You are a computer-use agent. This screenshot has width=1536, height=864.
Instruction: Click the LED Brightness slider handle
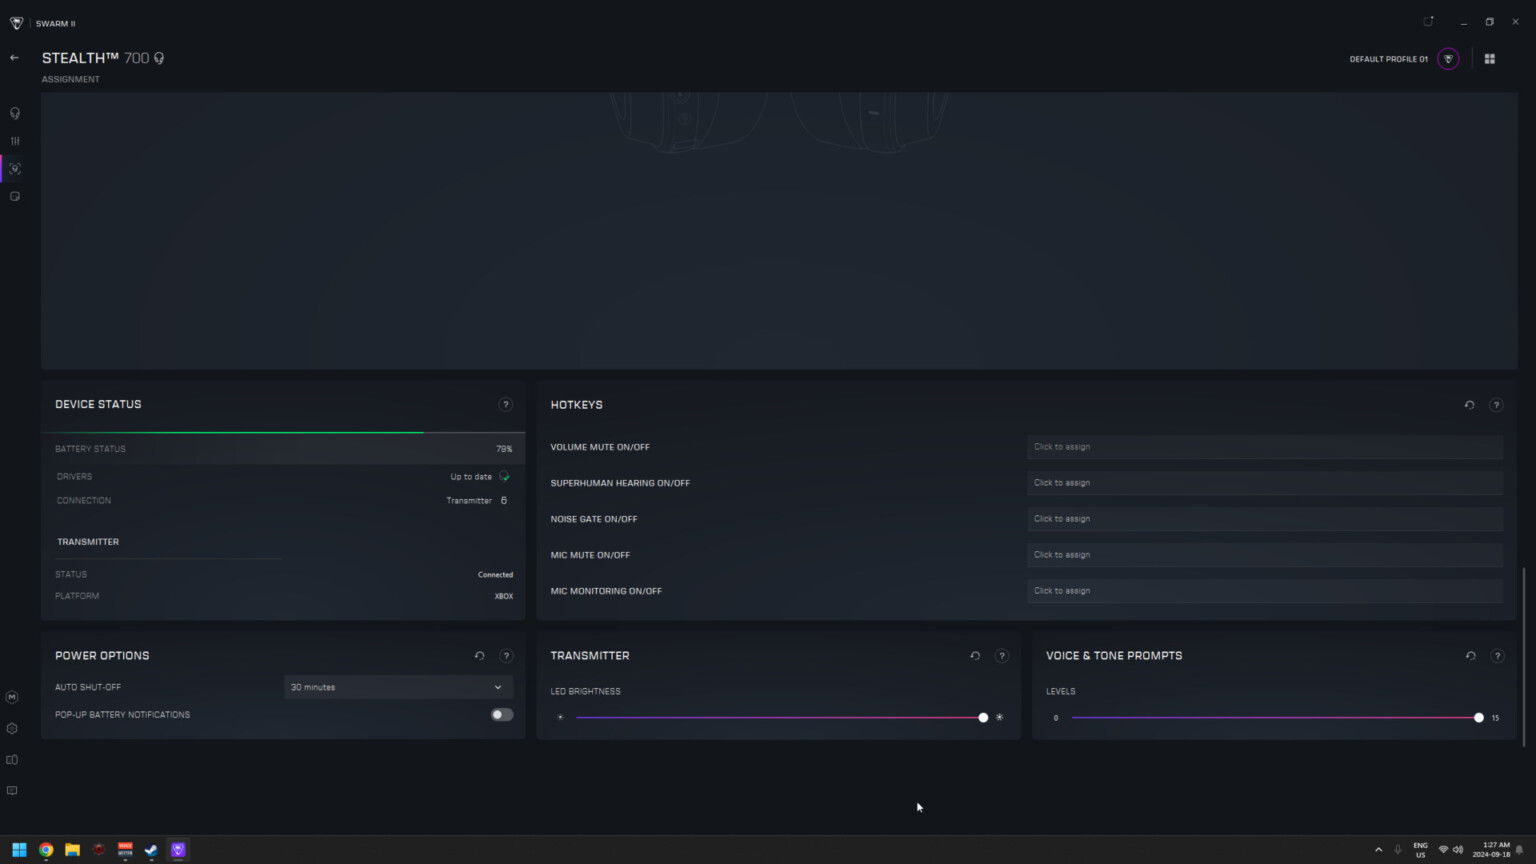click(x=983, y=718)
